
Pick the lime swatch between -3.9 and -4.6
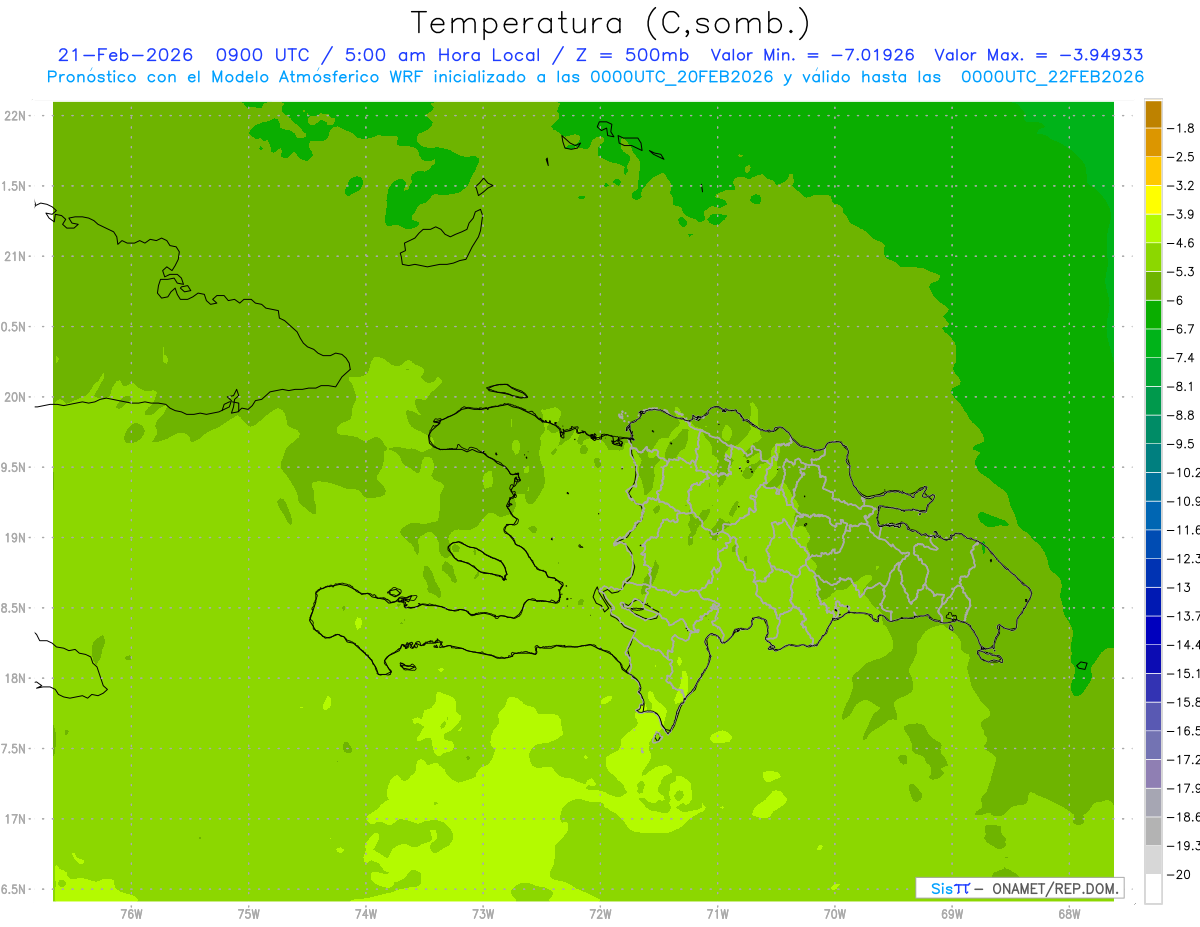point(1153,229)
